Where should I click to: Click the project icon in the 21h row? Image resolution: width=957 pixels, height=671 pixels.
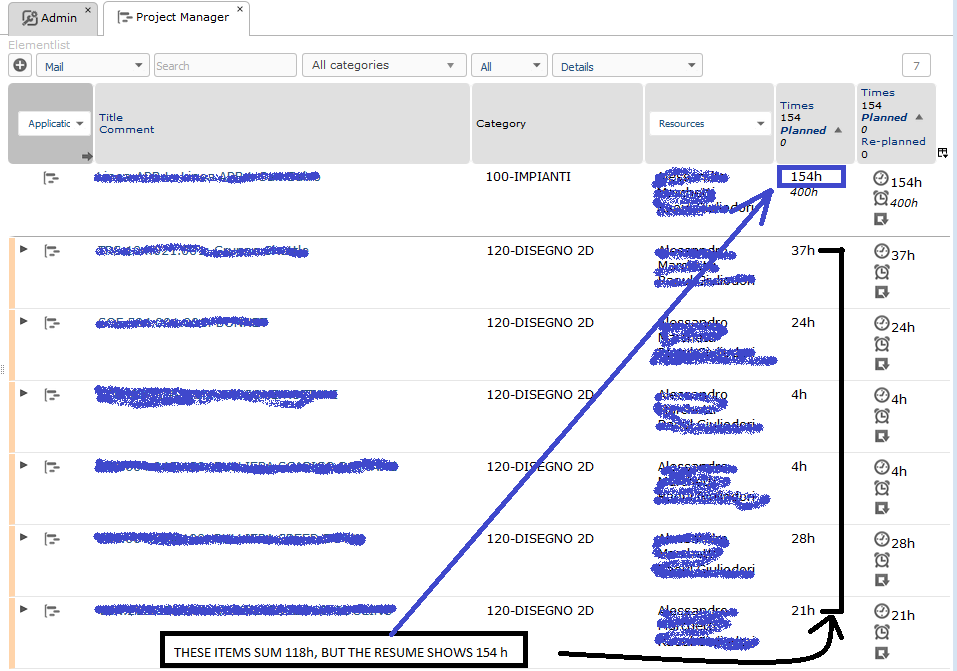tap(51, 610)
